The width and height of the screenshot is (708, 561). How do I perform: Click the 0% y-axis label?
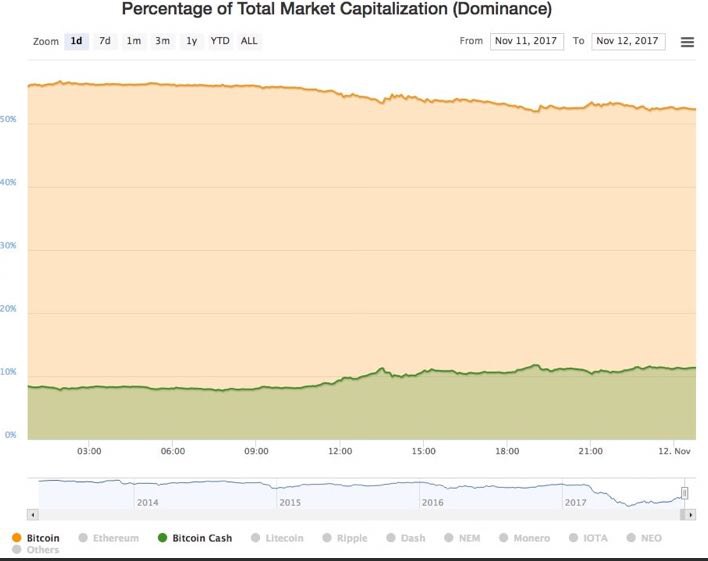point(10,435)
